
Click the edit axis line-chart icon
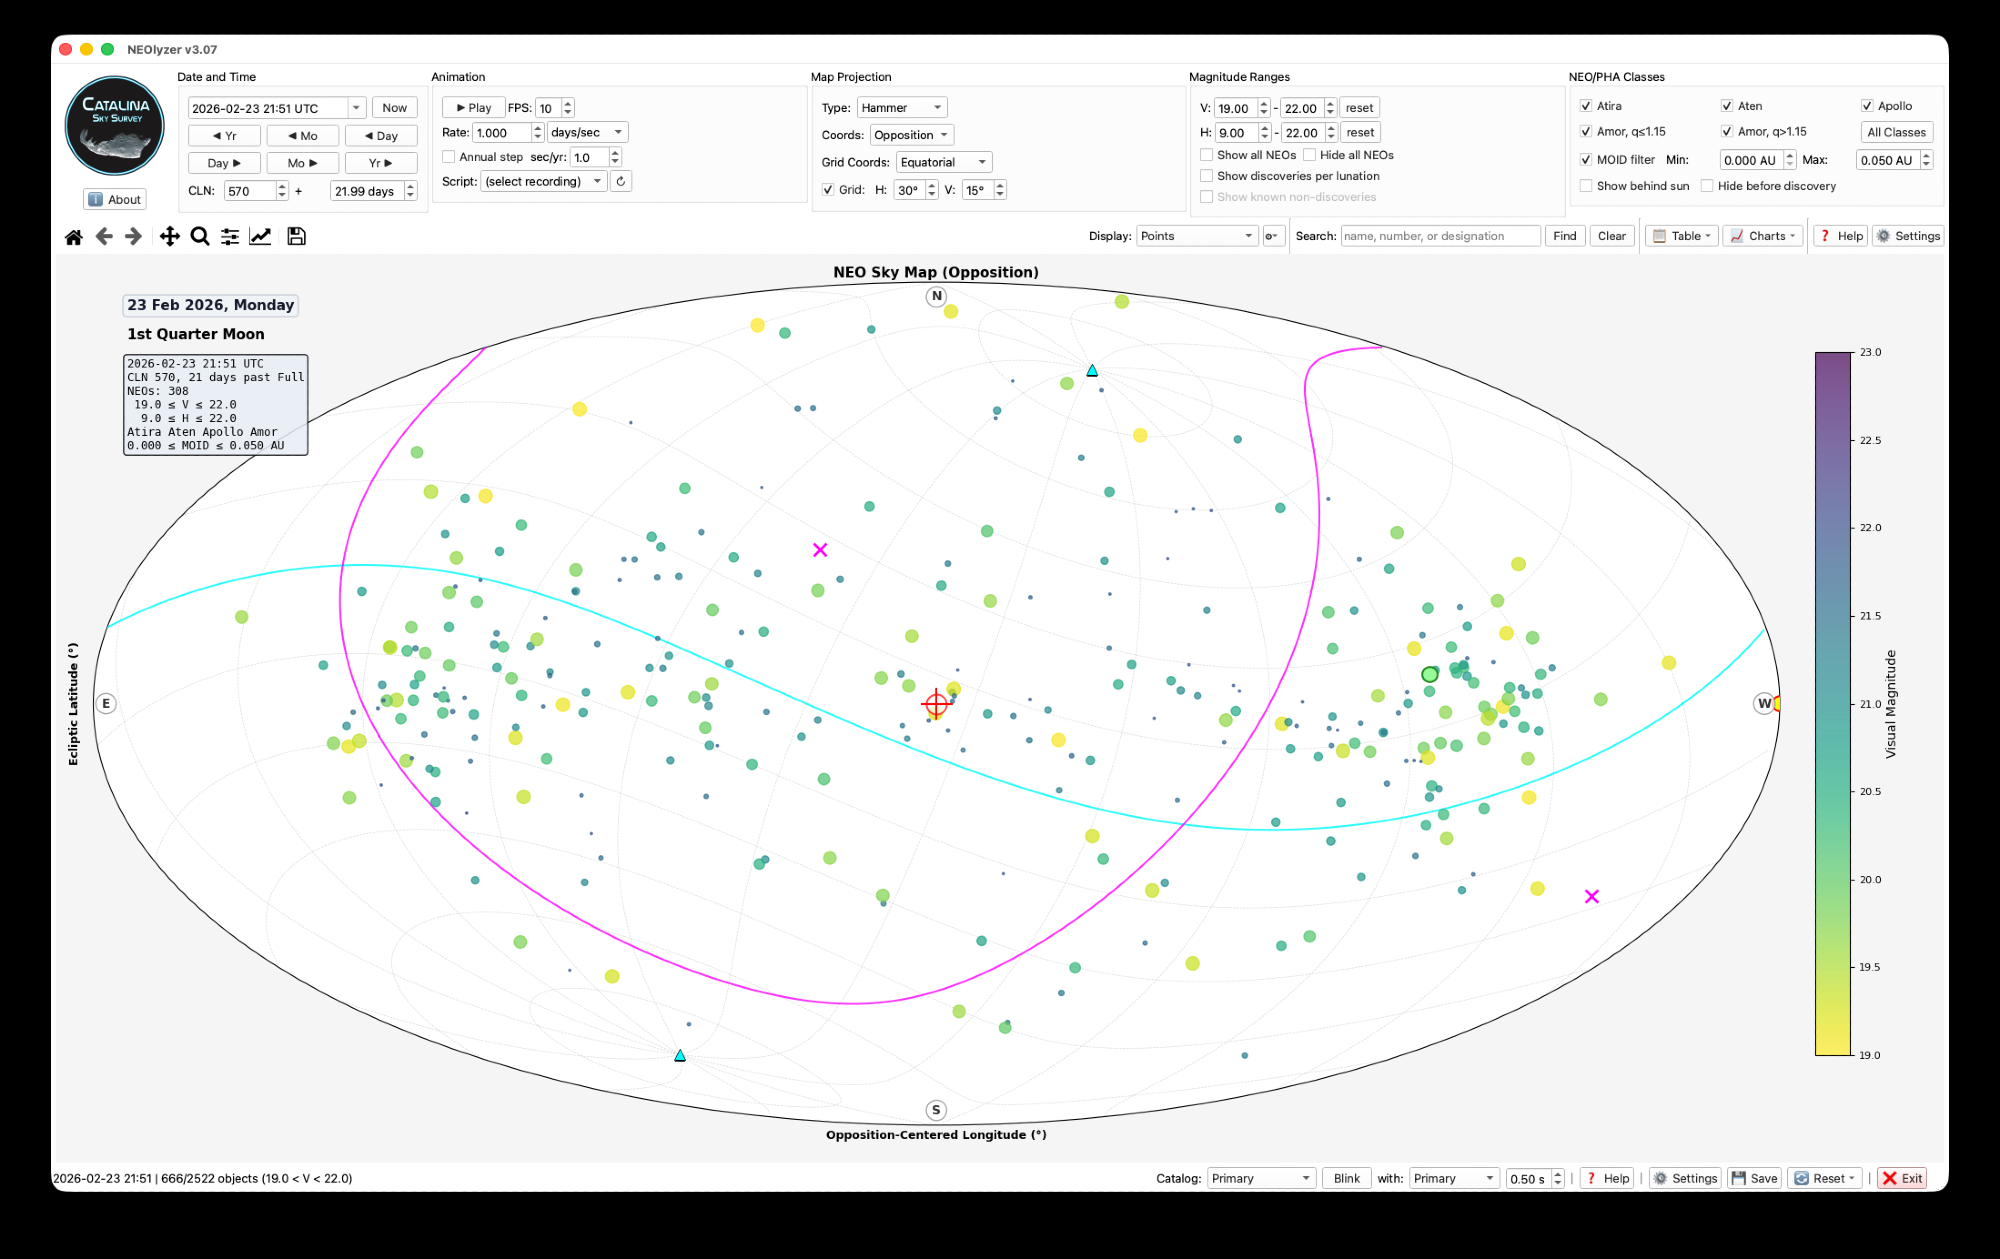coord(260,237)
